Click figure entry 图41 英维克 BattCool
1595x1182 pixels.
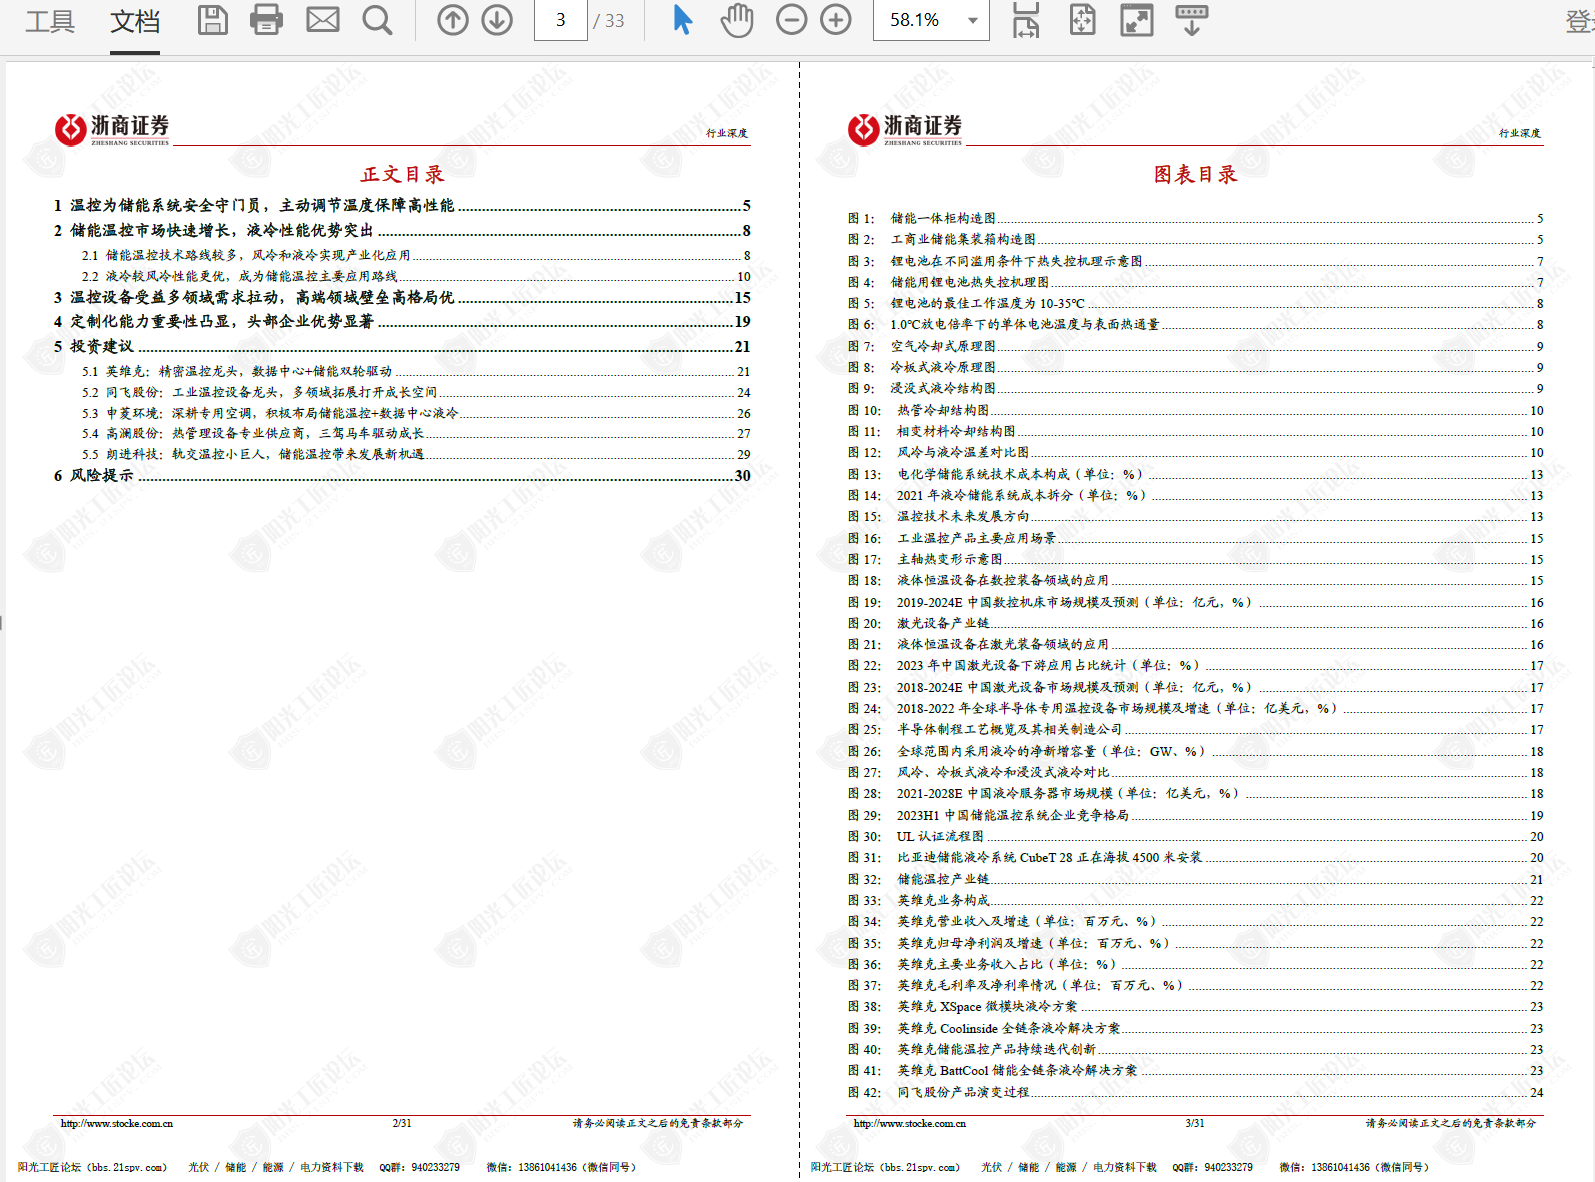tap(1195, 1070)
